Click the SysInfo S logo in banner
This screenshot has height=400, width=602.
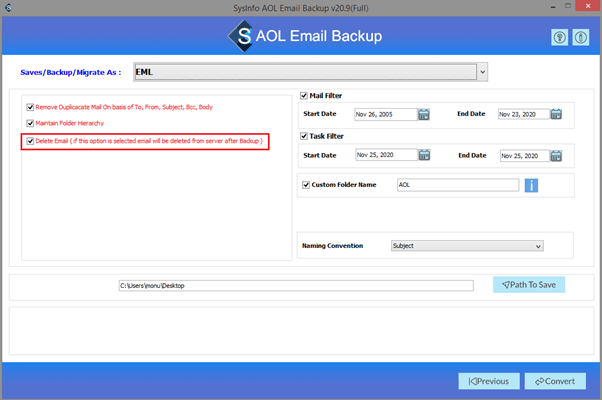point(241,36)
